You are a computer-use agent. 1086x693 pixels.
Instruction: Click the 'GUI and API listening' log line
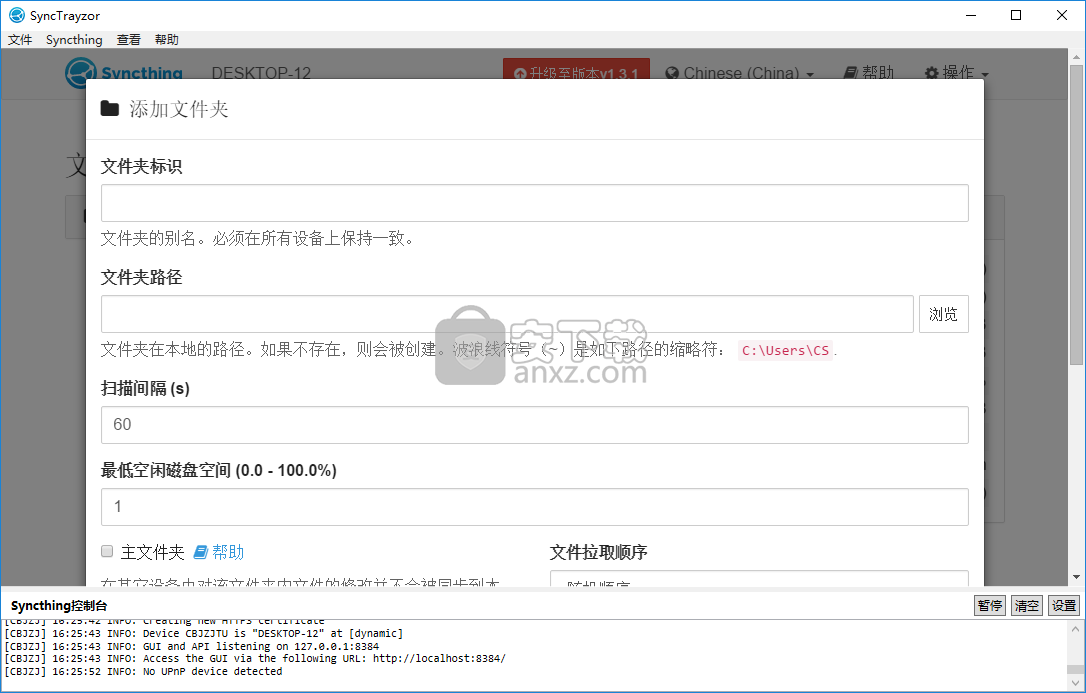tap(192, 646)
